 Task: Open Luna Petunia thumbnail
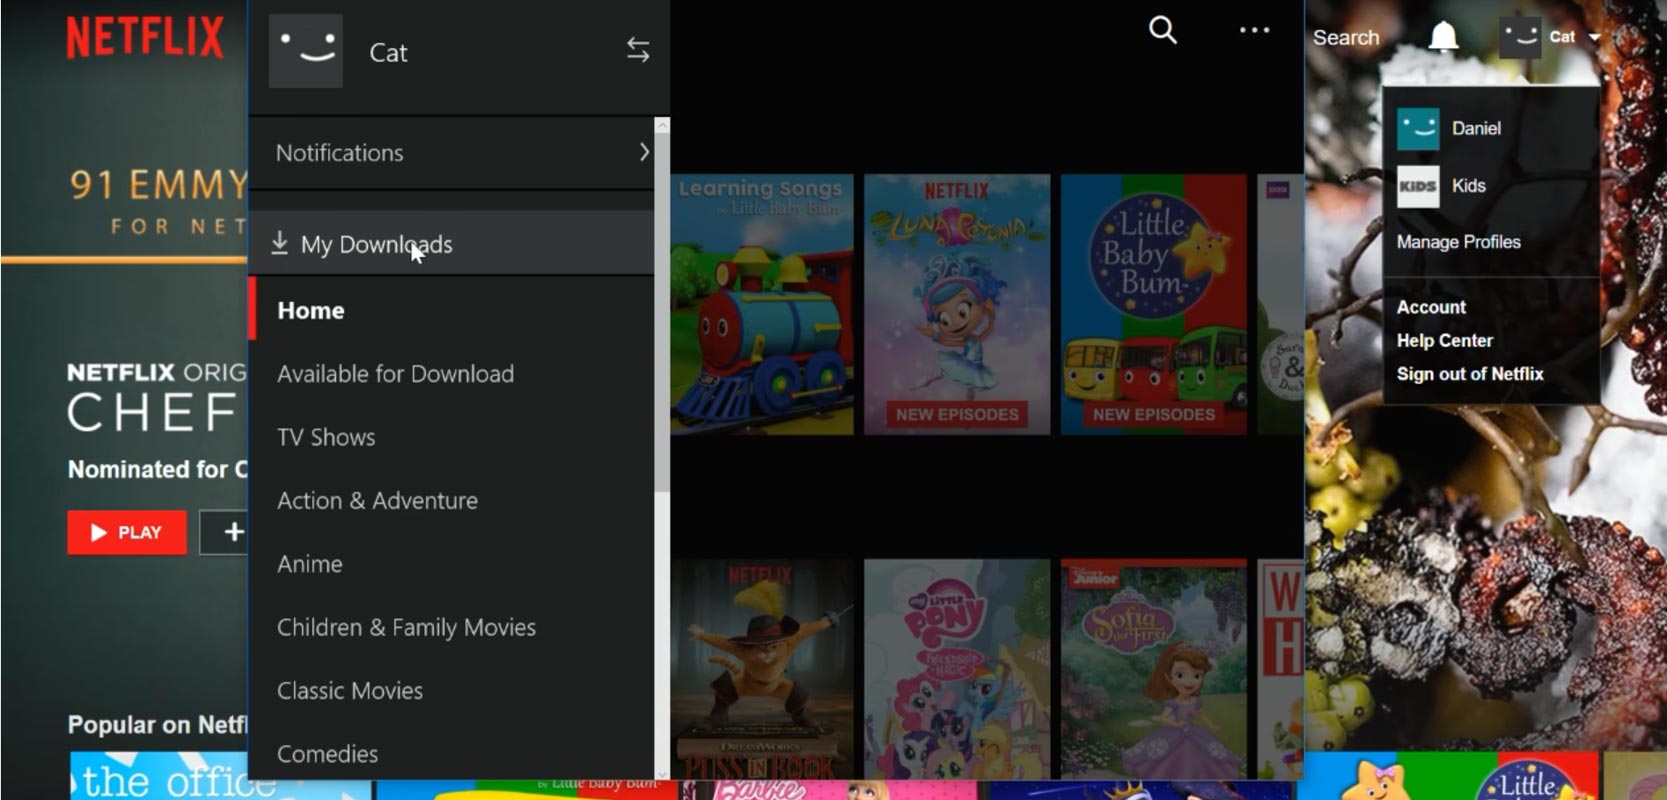957,305
